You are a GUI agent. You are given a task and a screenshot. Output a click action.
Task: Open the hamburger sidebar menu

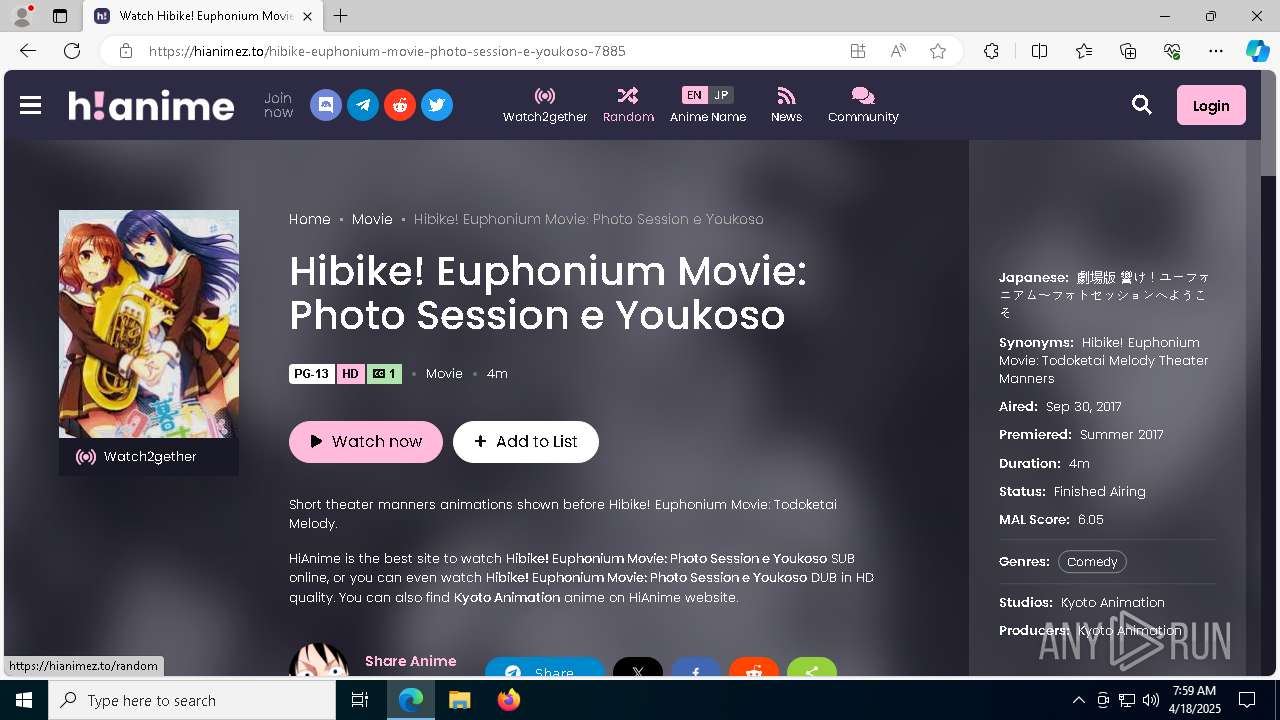(30, 105)
